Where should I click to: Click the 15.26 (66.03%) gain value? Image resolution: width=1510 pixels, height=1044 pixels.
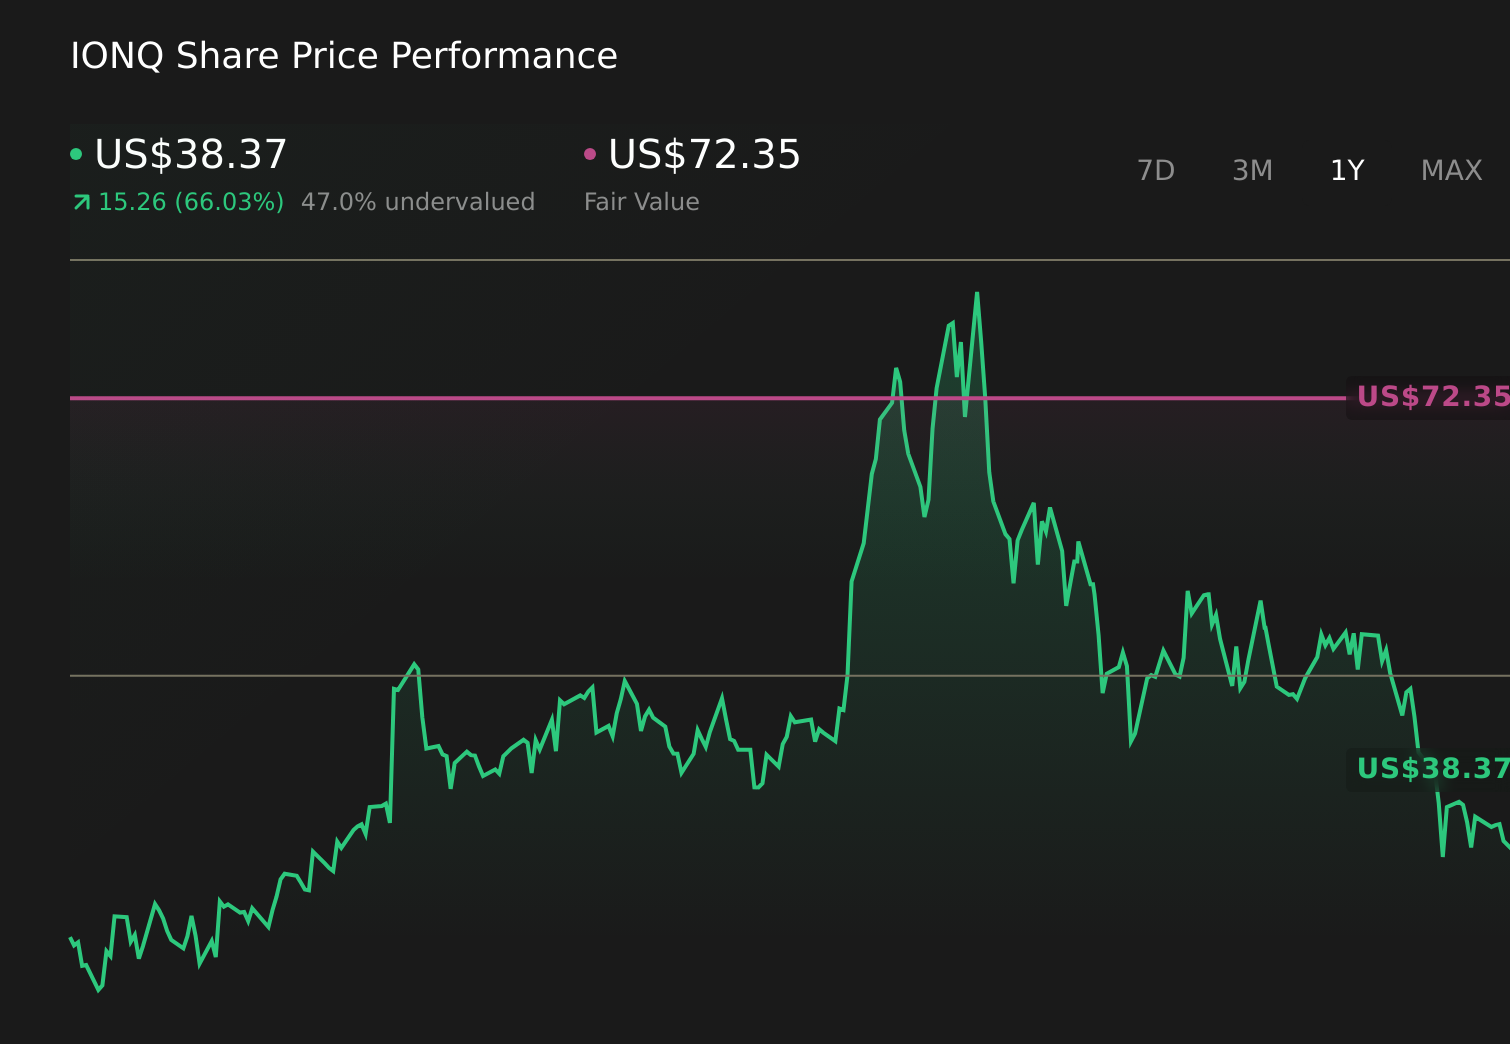pos(190,201)
